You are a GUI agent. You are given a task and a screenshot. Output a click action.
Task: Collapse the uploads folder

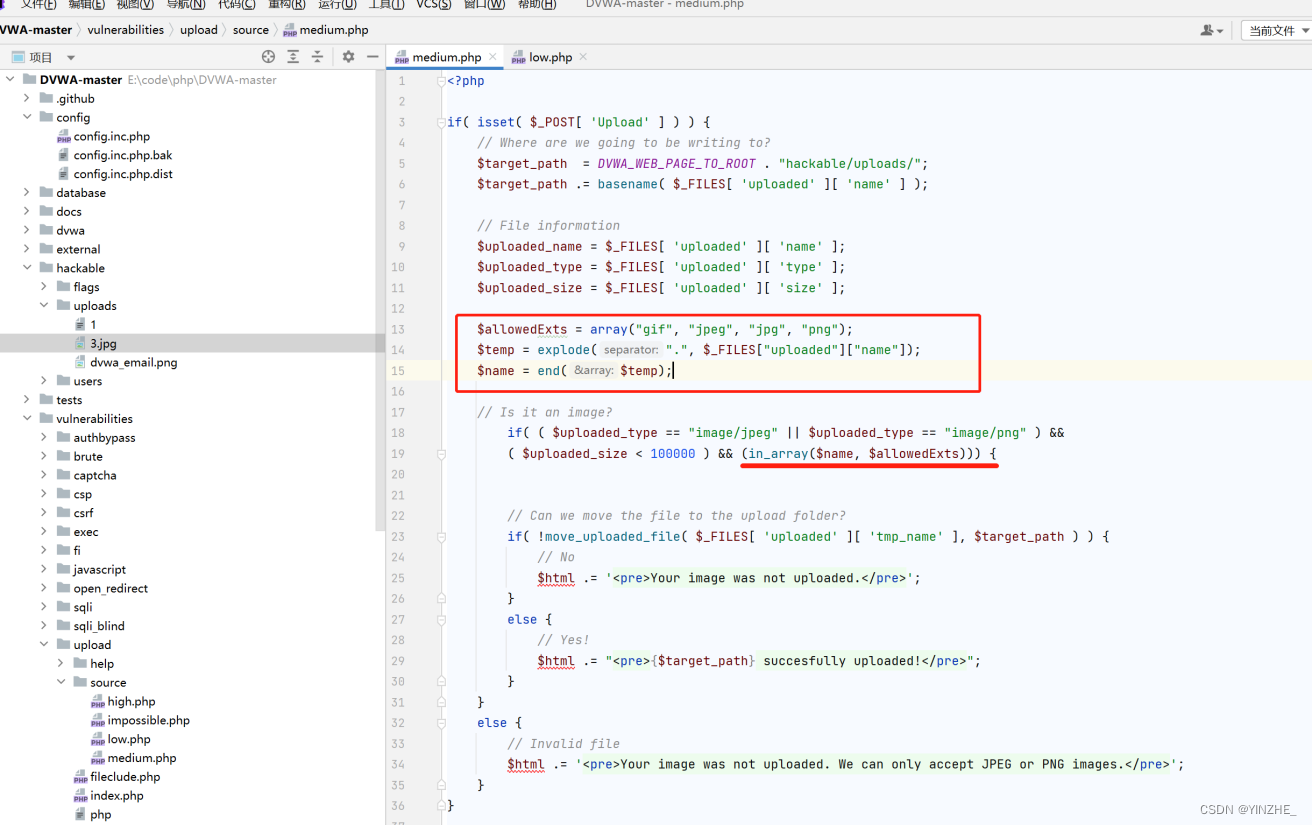44,306
